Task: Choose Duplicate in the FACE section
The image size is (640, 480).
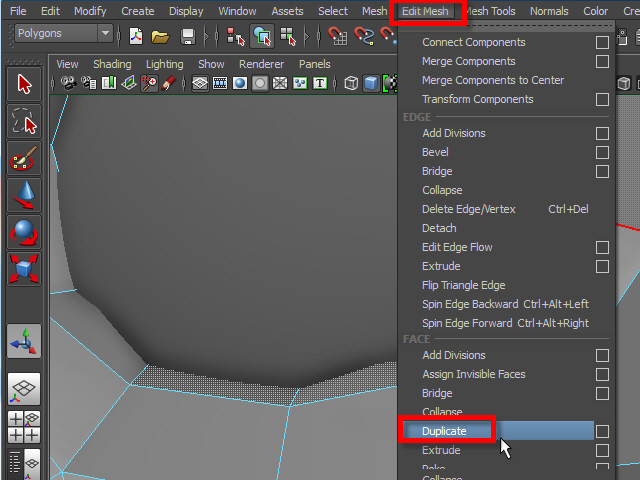Action: [498, 431]
